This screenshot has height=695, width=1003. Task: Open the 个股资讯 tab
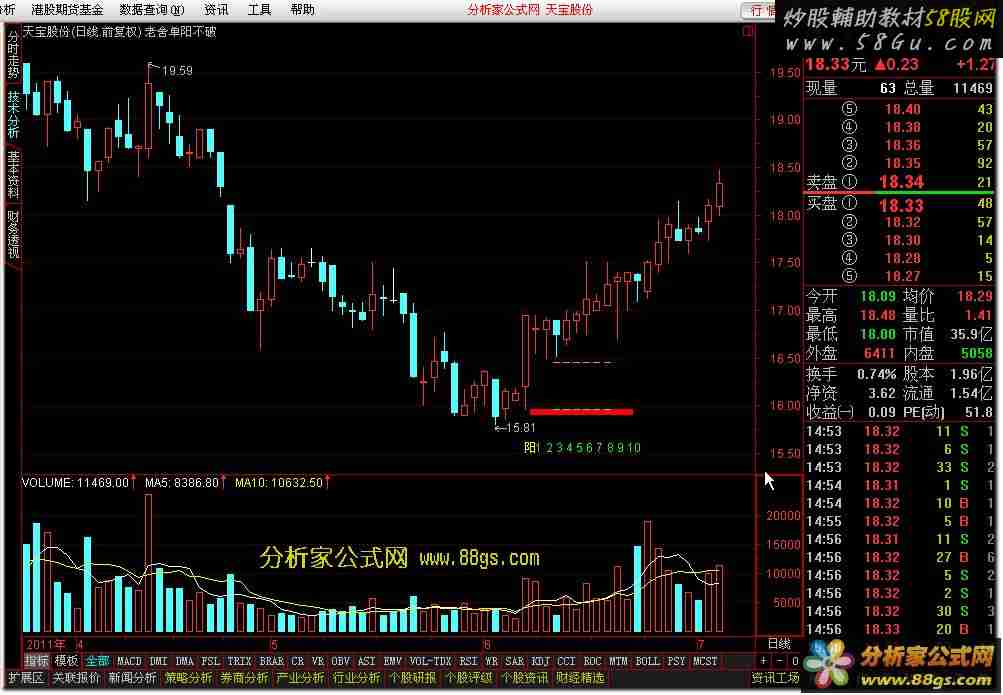pyautogui.click(x=525, y=678)
